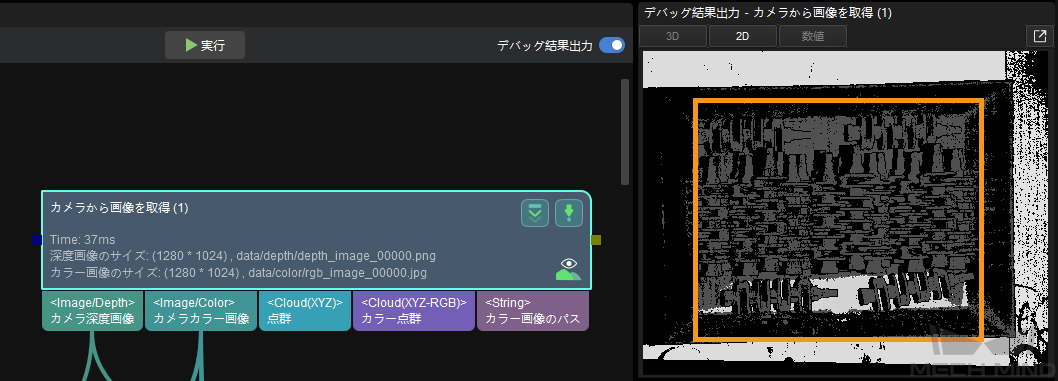
Task: Select the カラー画像のパス String port
Action: pyautogui.click(x=533, y=311)
